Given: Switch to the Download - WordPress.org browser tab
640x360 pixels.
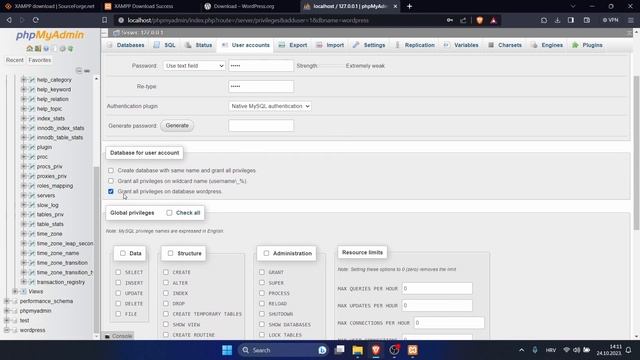Looking at the screenshot, I should [244, 6].
